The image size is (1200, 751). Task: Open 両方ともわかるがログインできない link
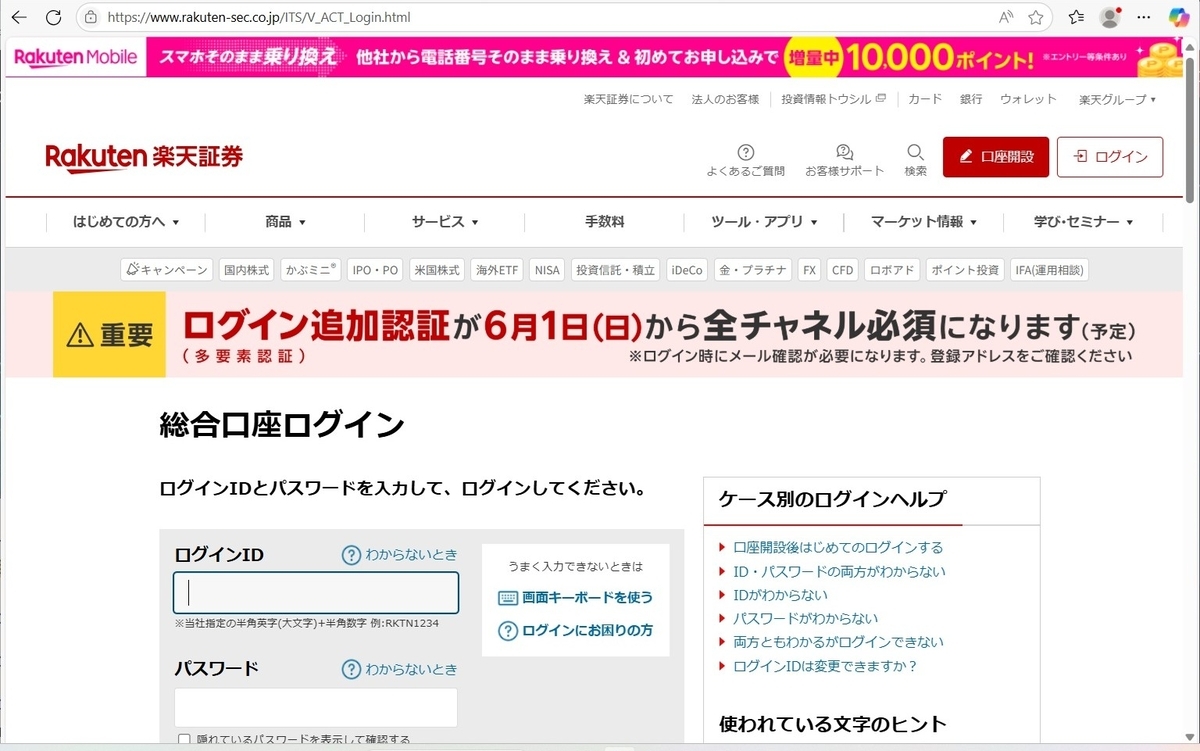(838, 642)
